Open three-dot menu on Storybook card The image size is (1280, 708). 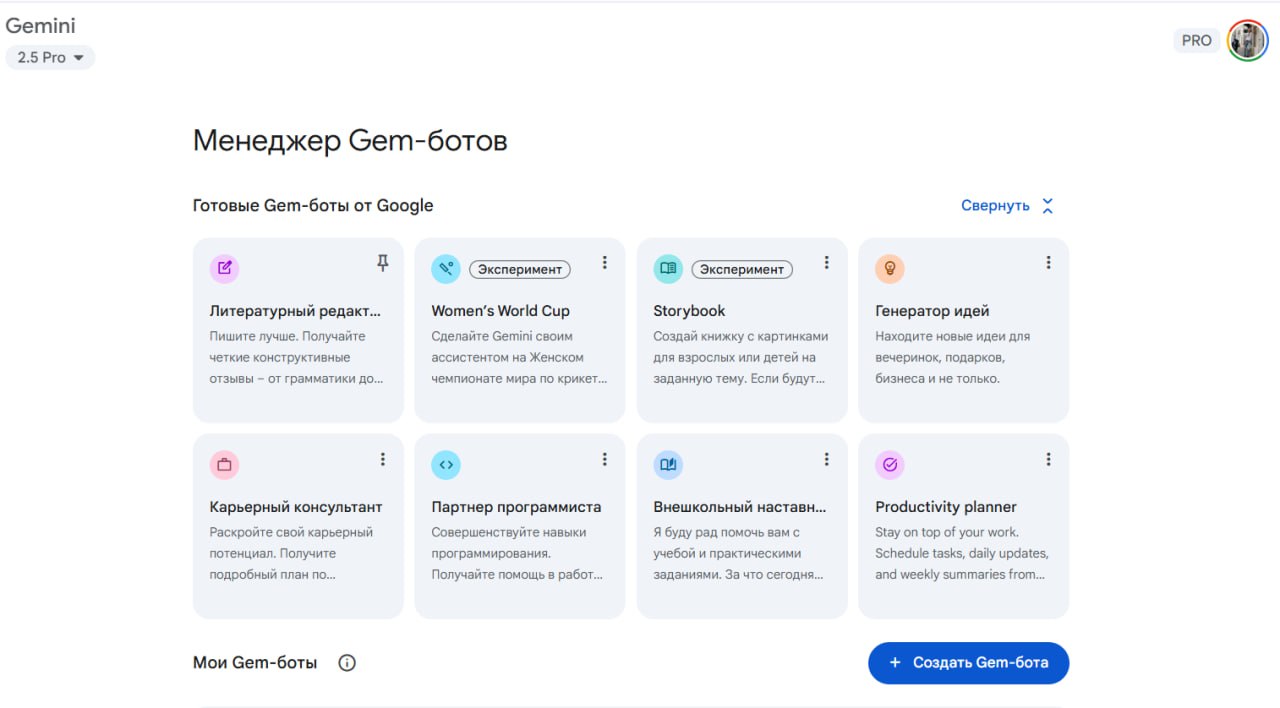coord(826,263)
